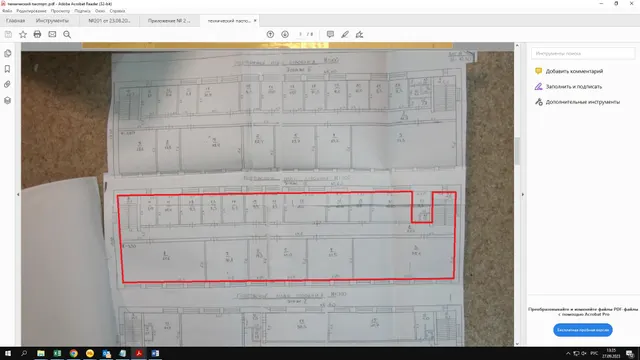Open the volume control in system tray

[x=584, y=353]
